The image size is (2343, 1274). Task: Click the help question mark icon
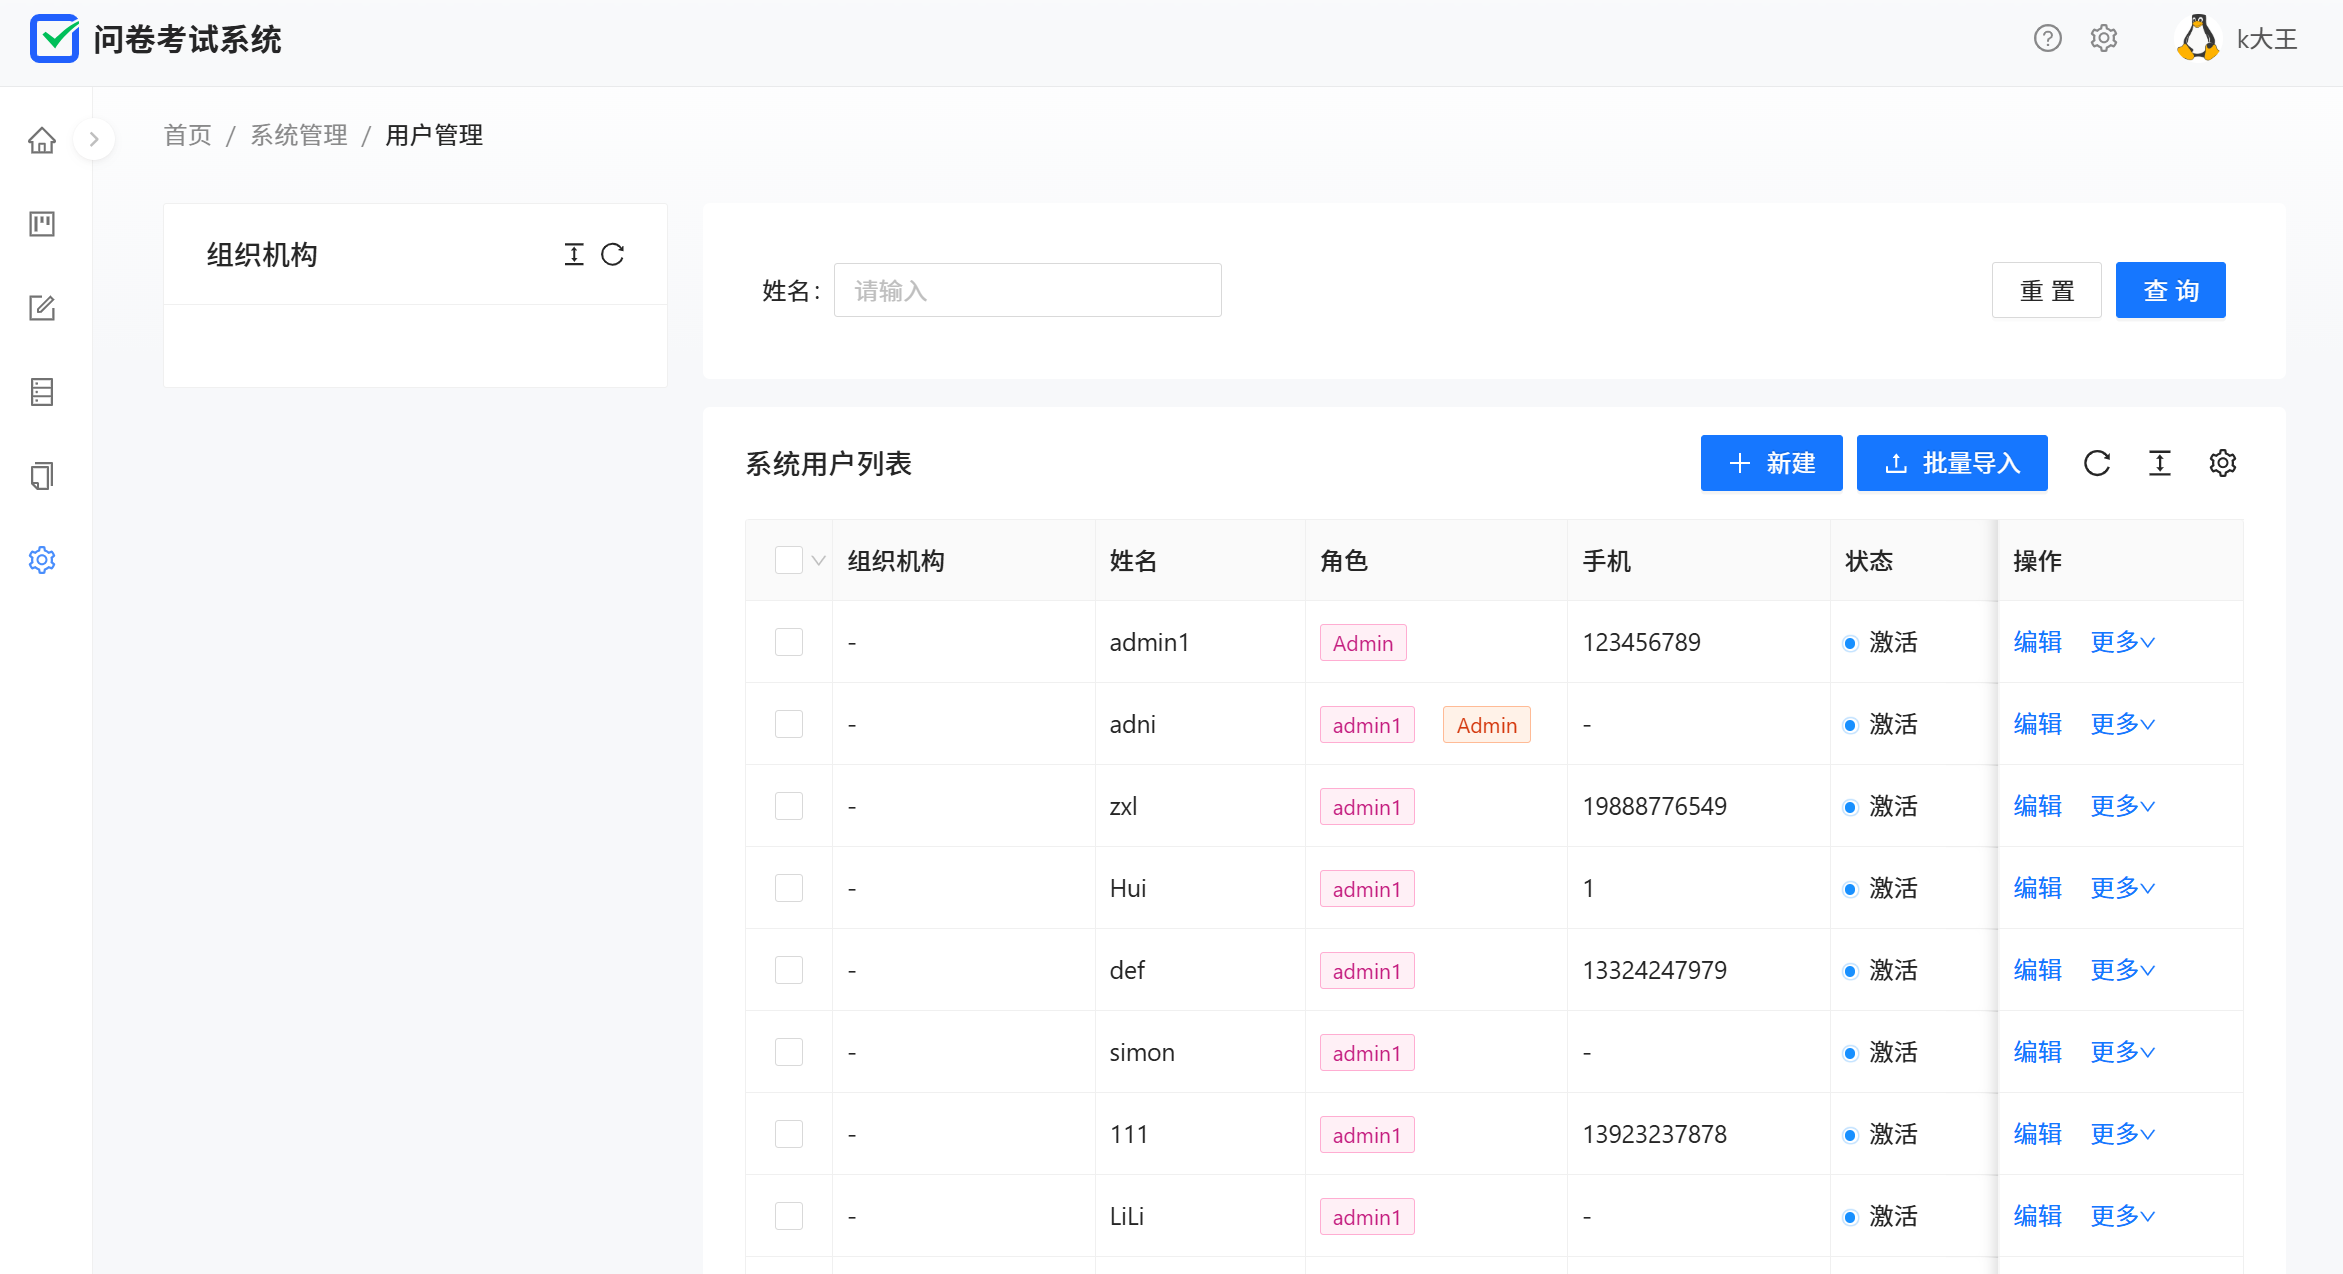click(x=2047, y=39)
